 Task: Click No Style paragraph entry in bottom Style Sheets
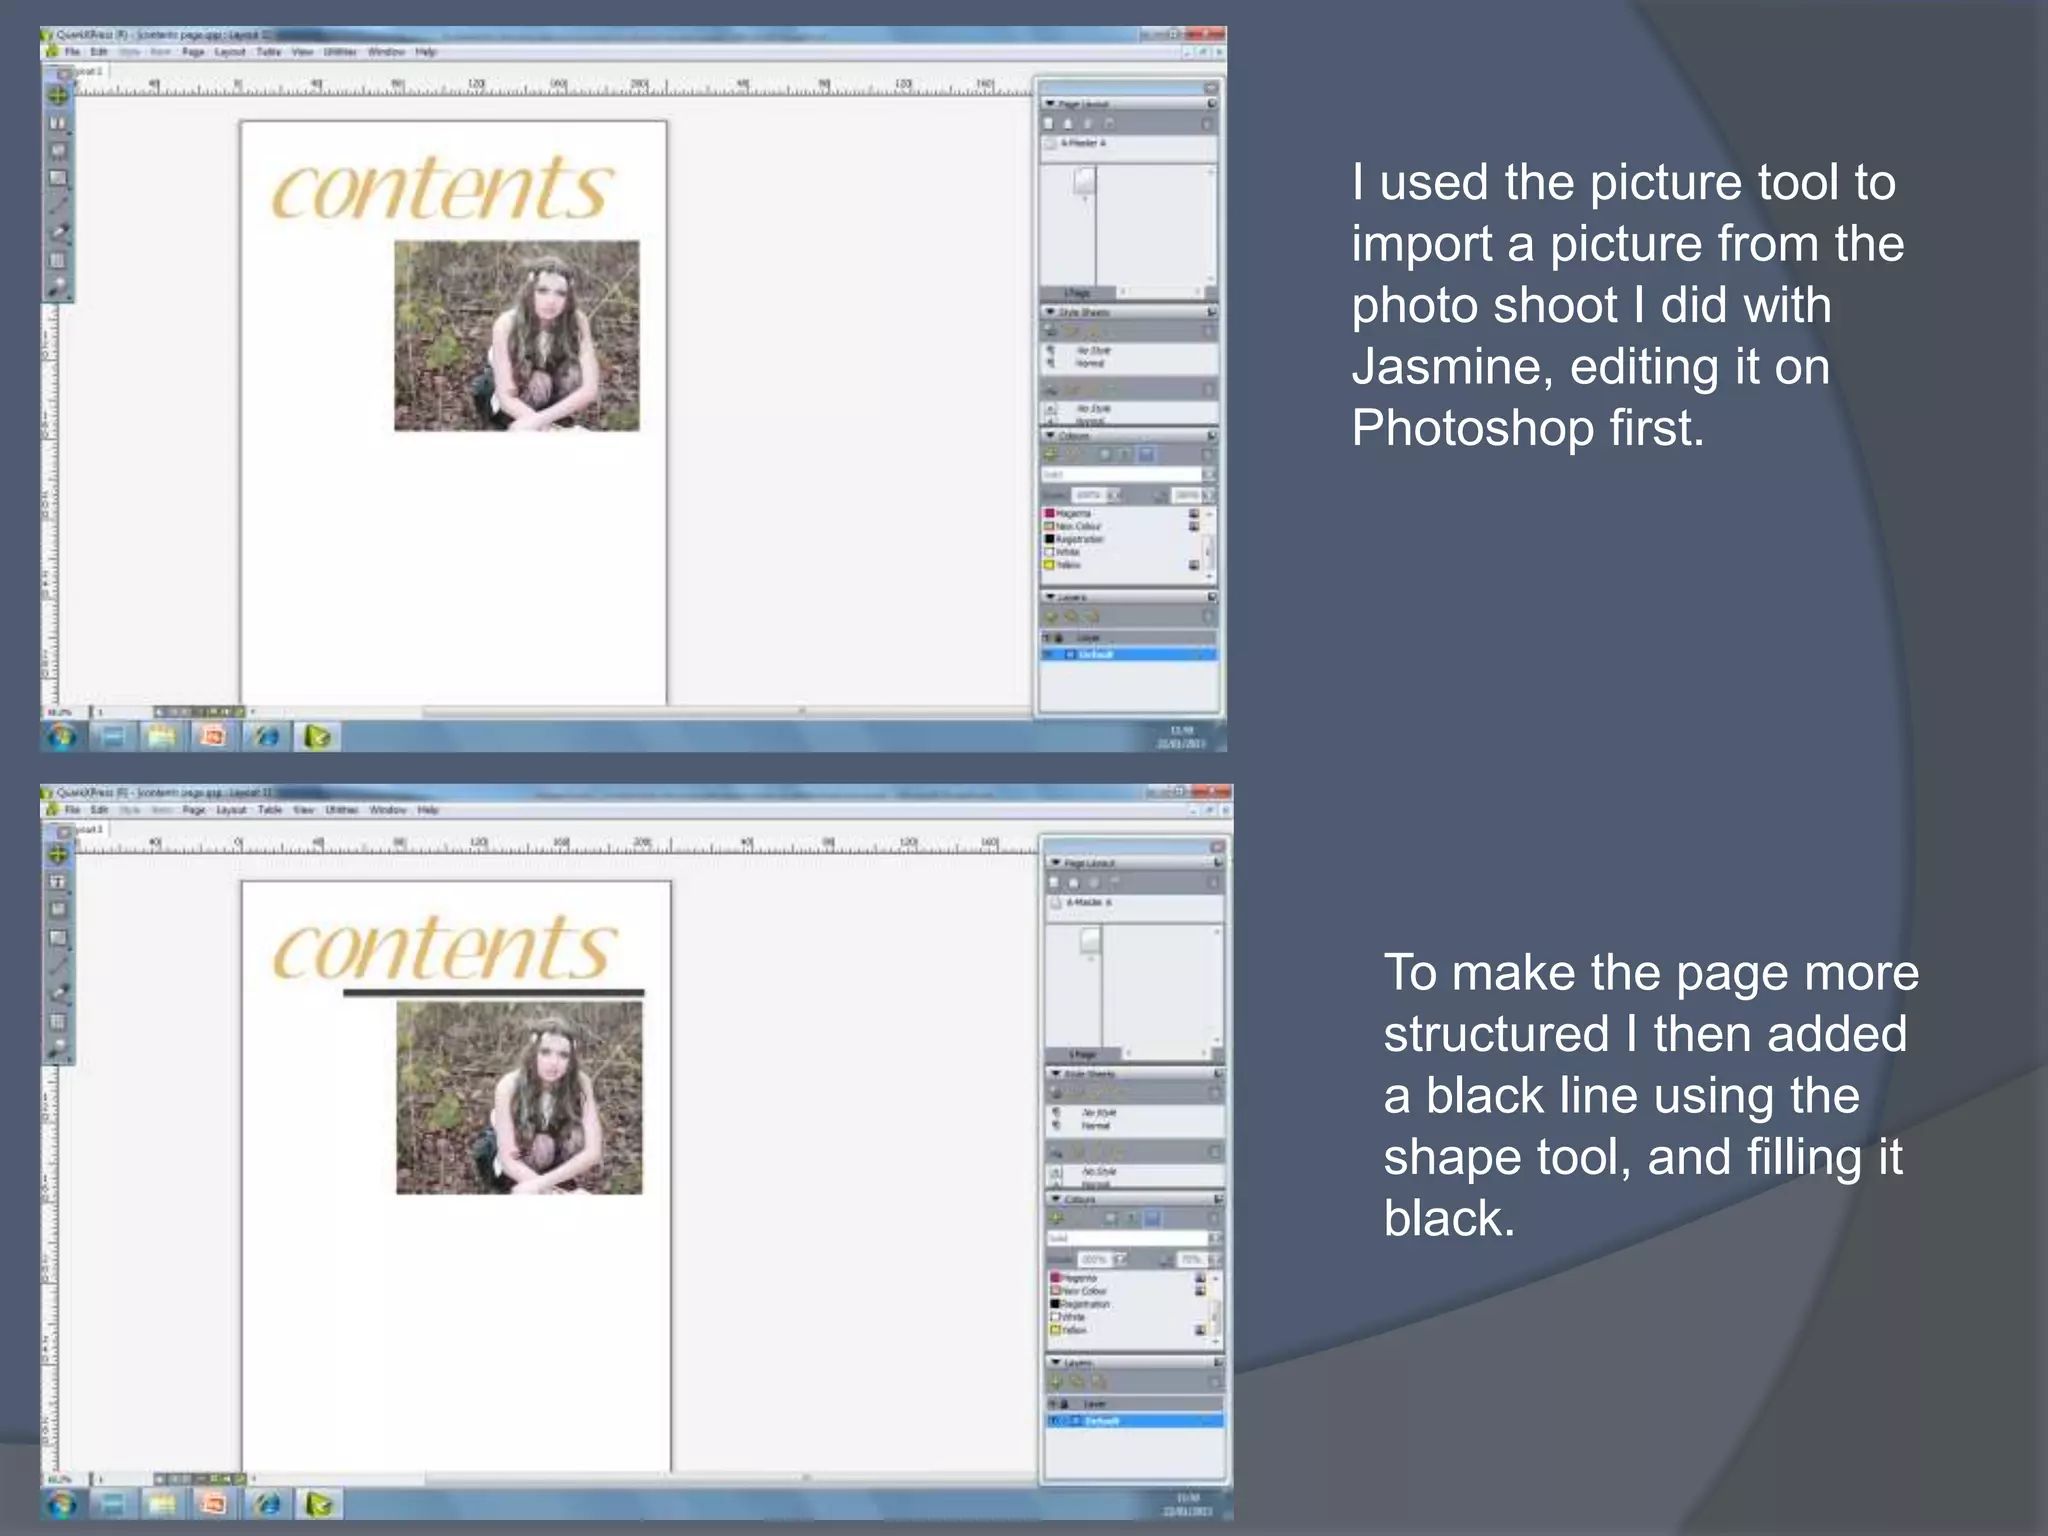click(x=1098, y=1112)
